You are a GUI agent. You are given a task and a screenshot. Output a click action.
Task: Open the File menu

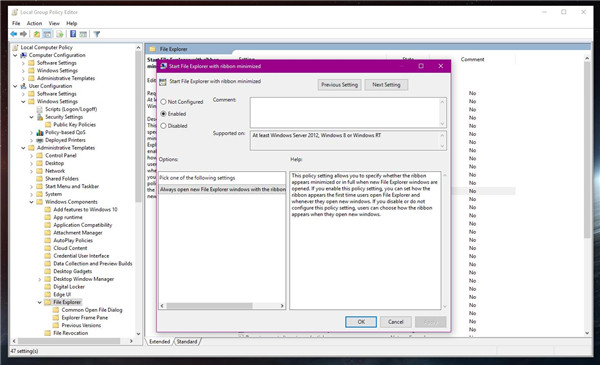click(16, 23)
